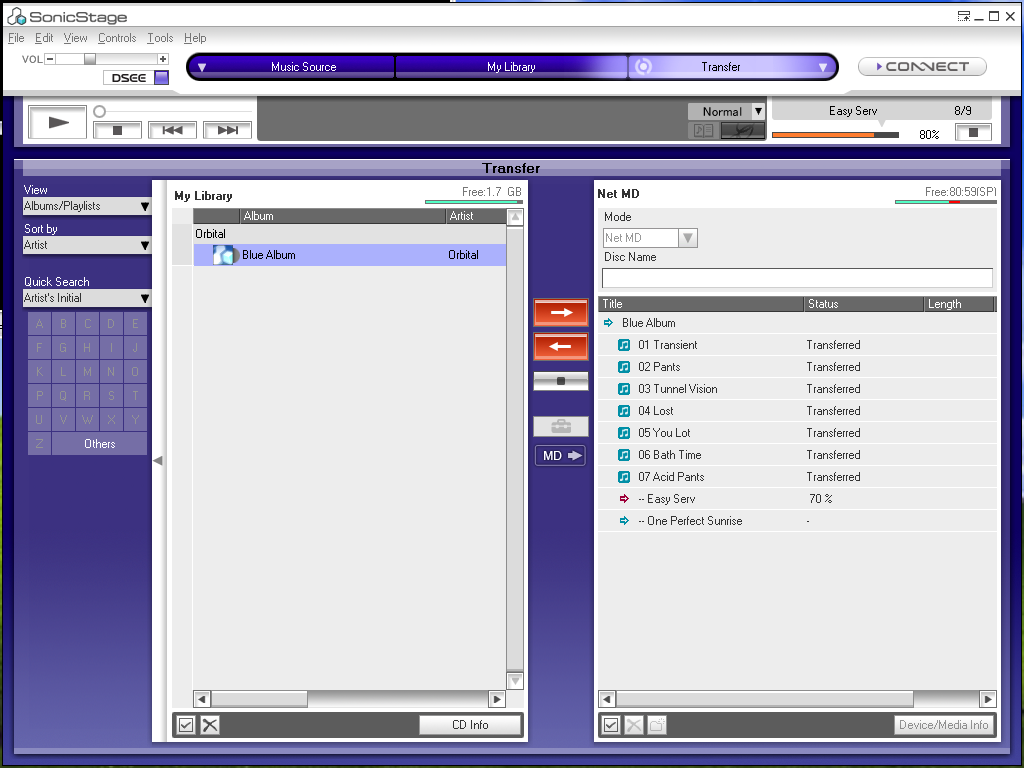The height and width of the screenshot is (768, 1024).
Task: Toggle the DSEE sound enhancement square
Action: [161, 78]
